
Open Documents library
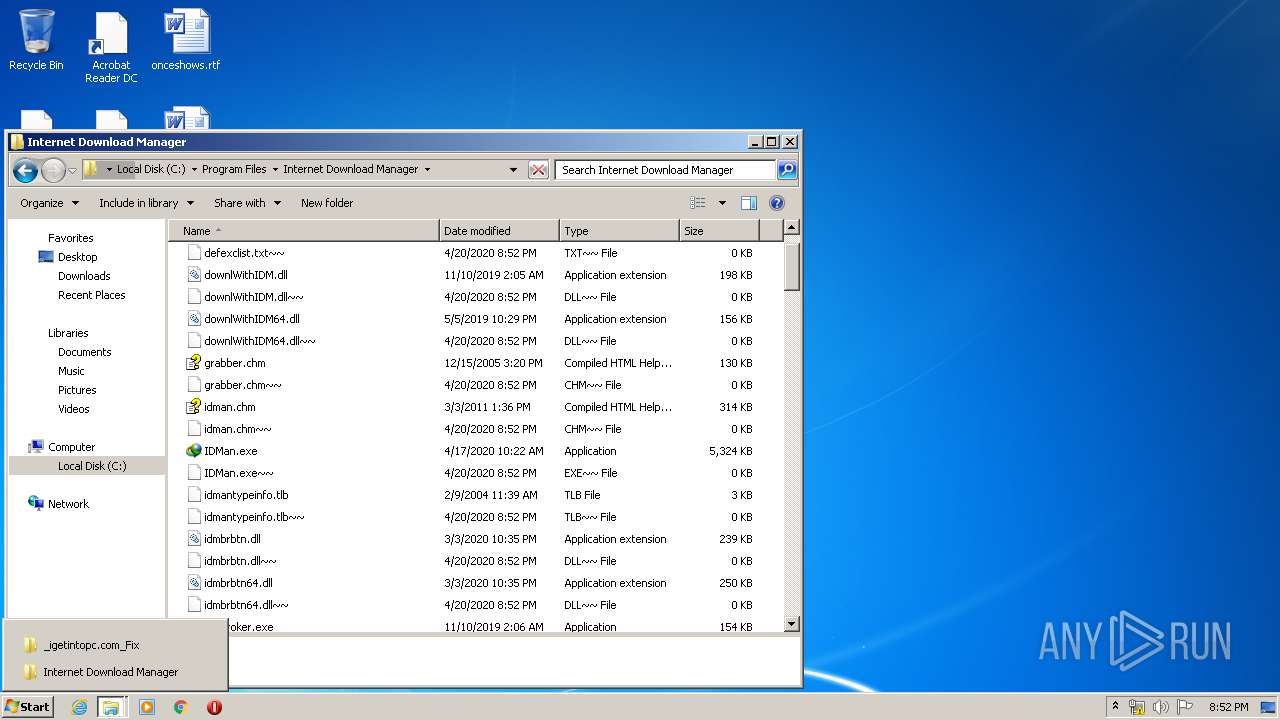click(84, 352)
